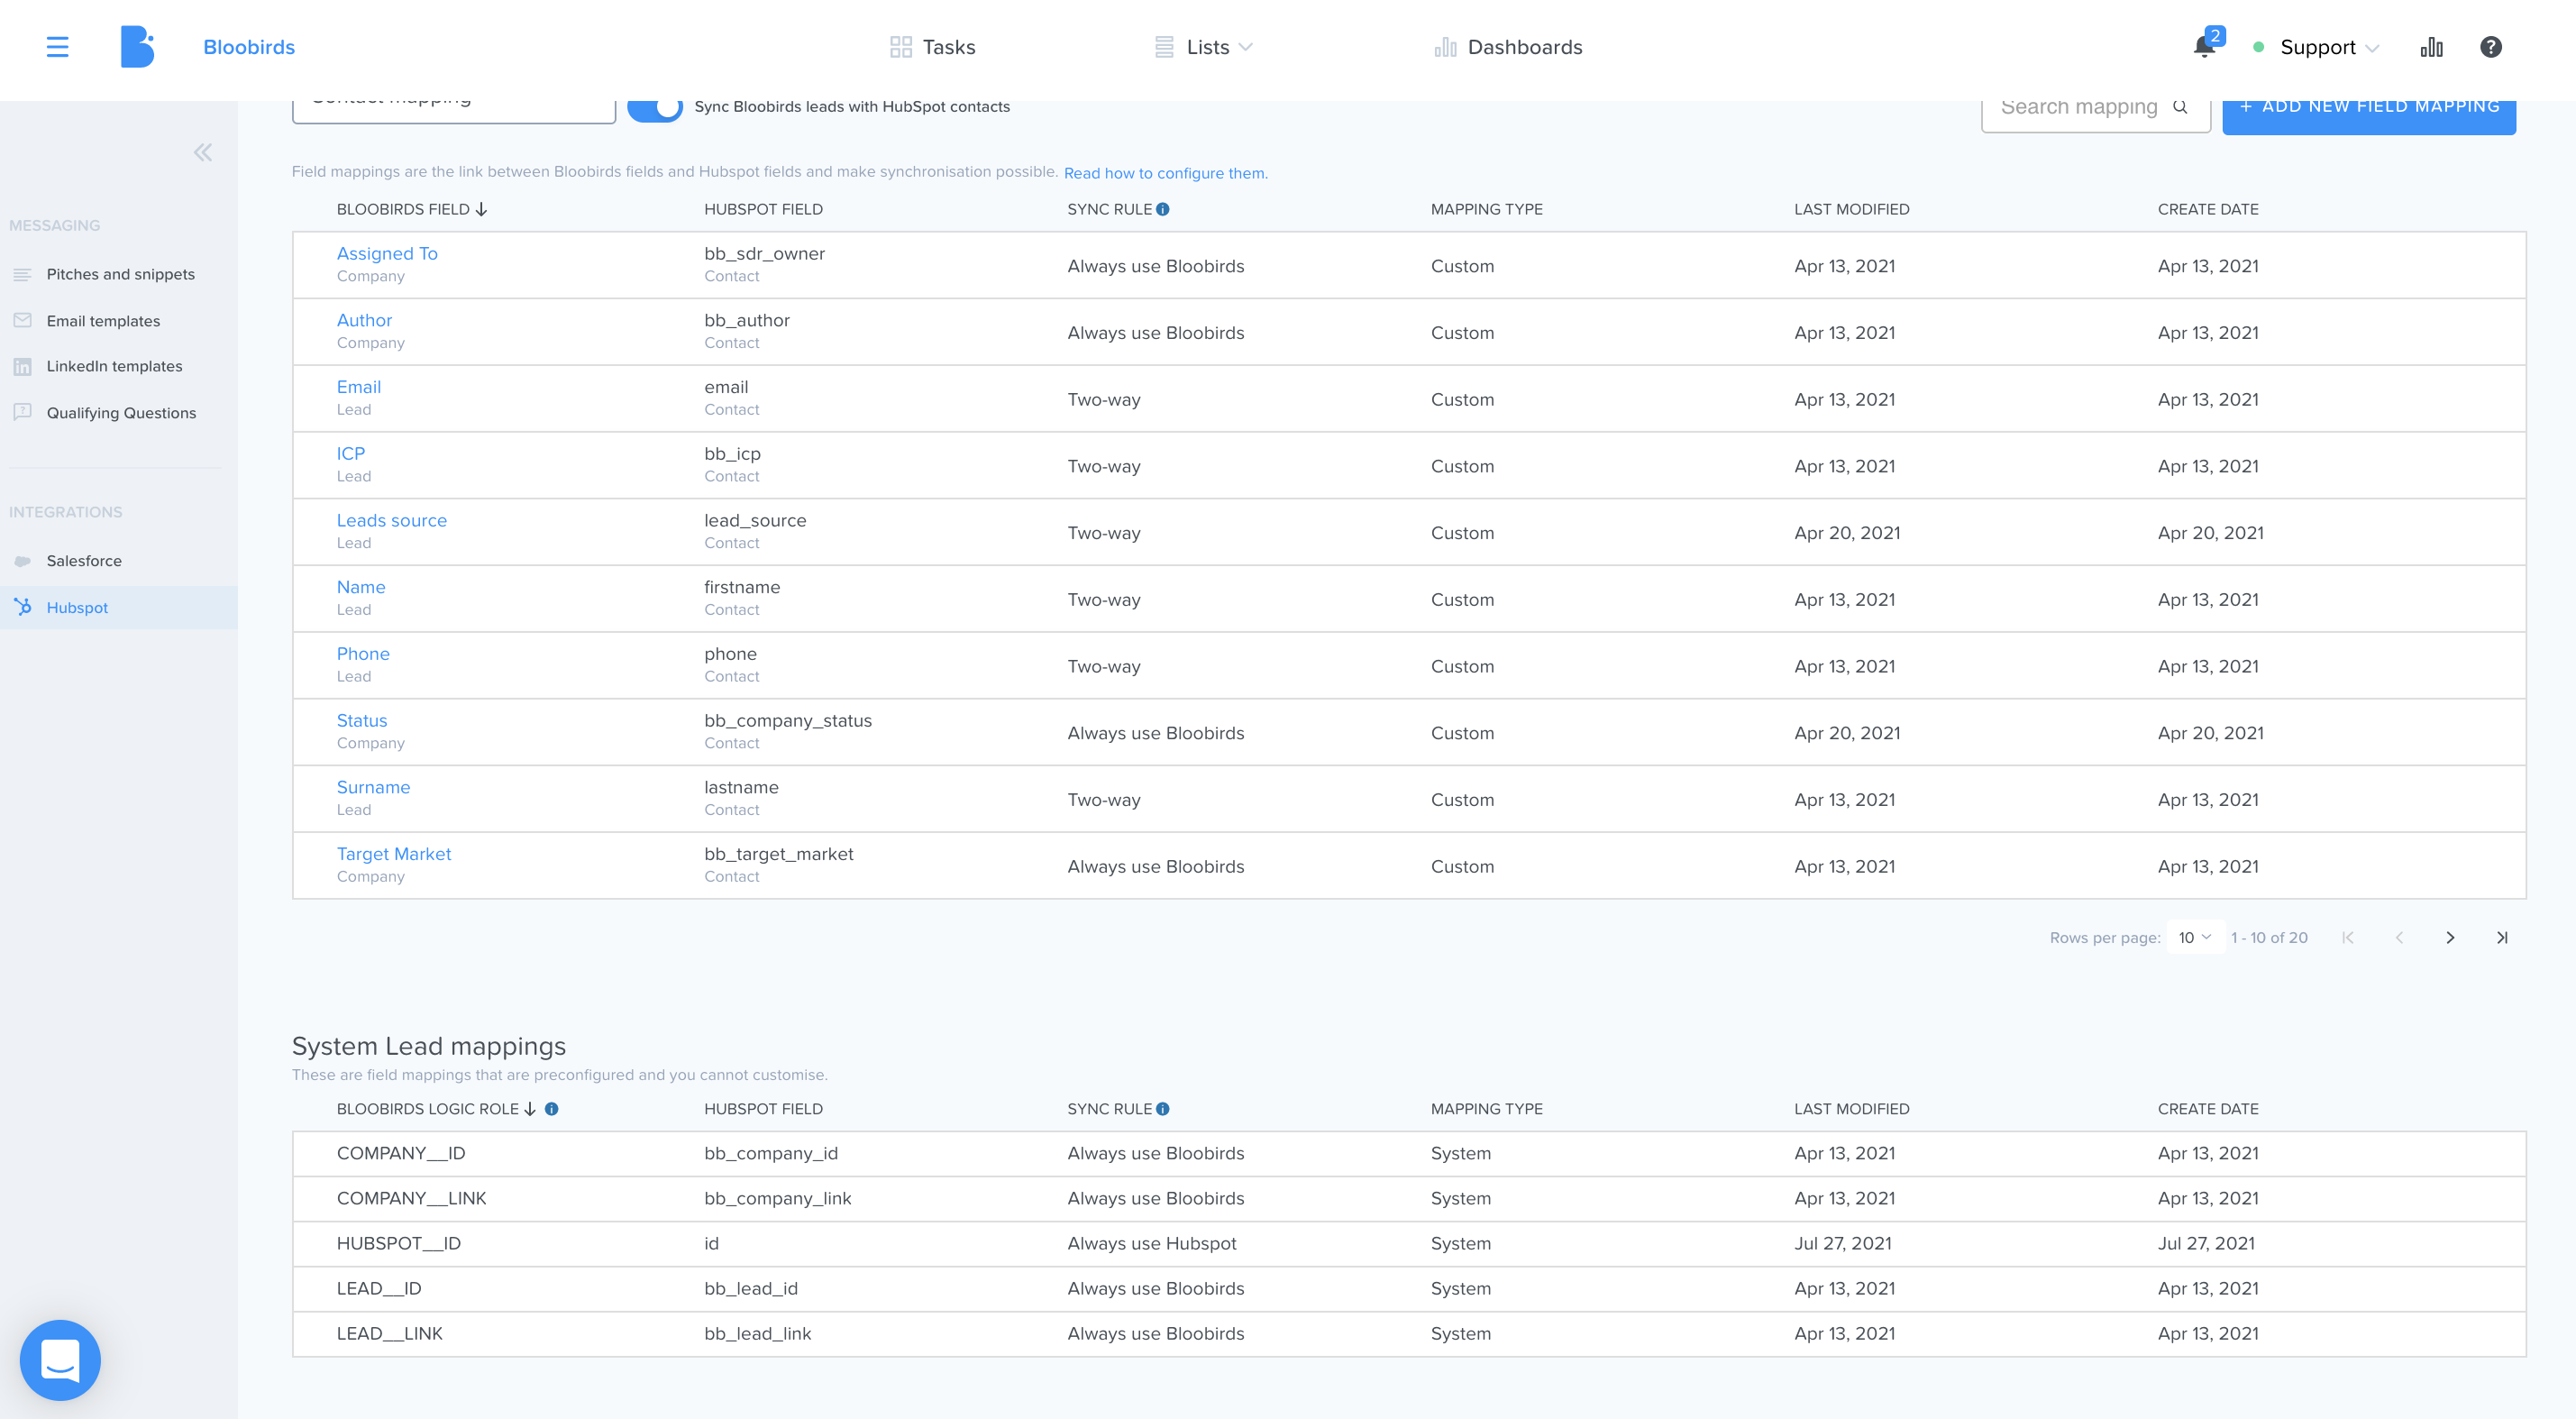Click the bb_company_status HubSpot field cell
This screenshot has height=1419, width=2576.
pyautogui.click(x=788, y=721)
